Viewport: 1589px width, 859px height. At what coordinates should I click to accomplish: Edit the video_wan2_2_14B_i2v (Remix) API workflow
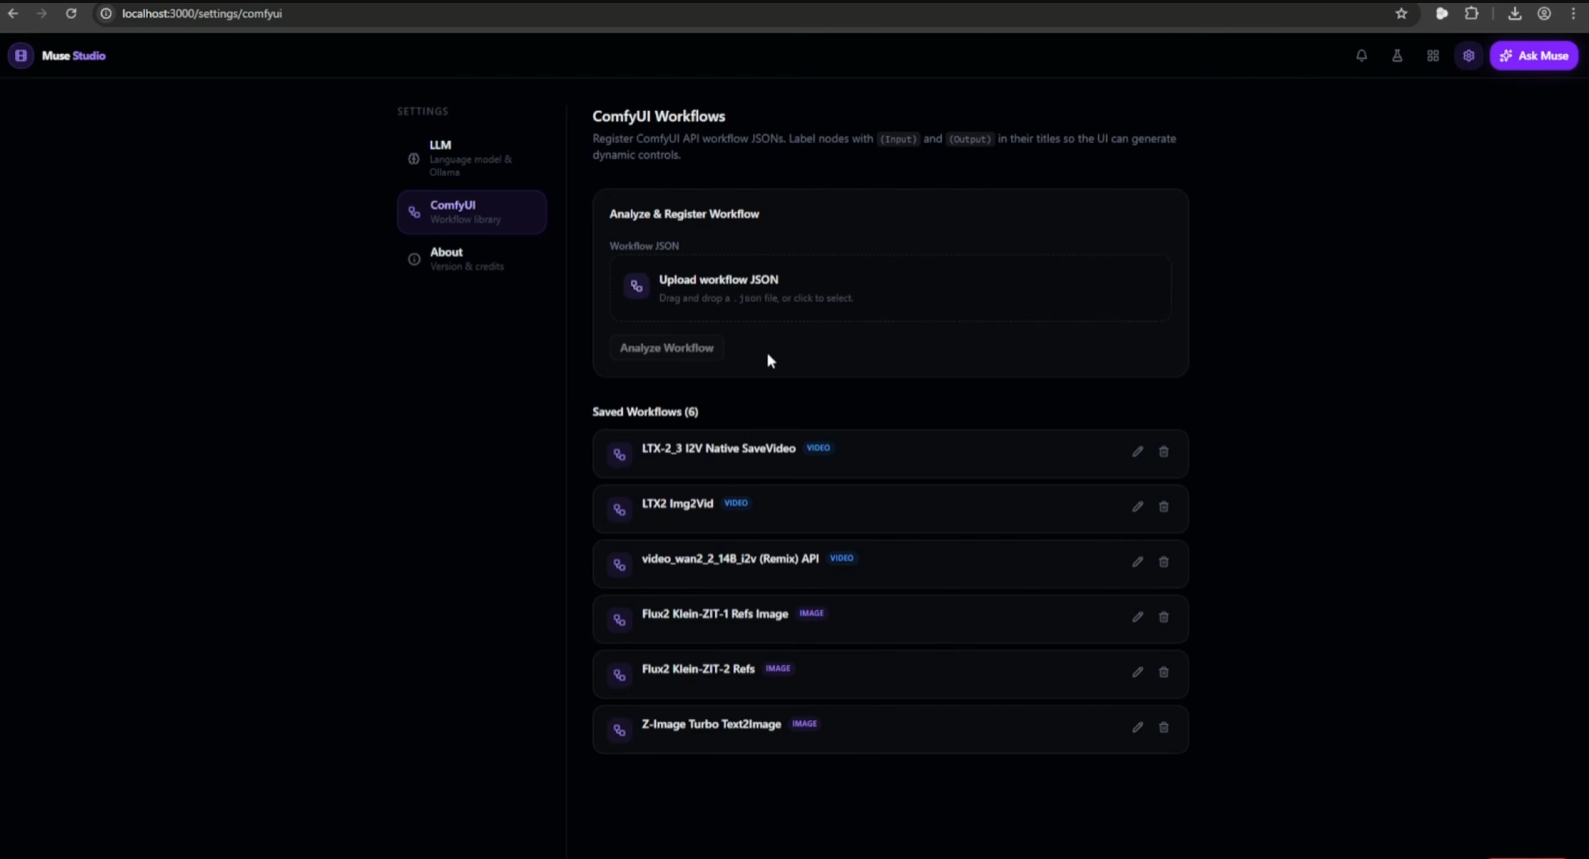pyautogui.click(x=1137, y=562)
